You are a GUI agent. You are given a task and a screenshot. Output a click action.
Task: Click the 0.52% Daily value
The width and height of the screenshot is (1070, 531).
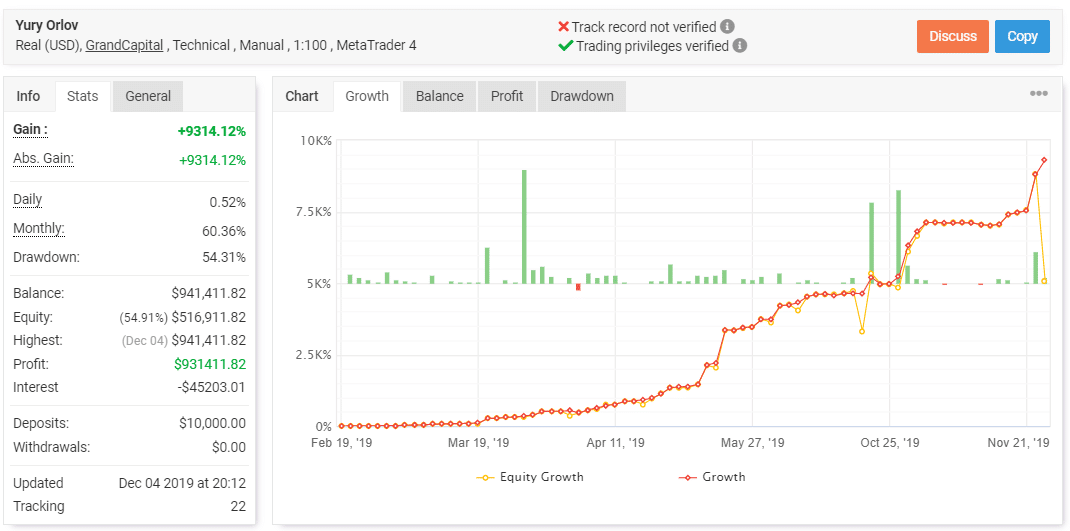point(228,203)
